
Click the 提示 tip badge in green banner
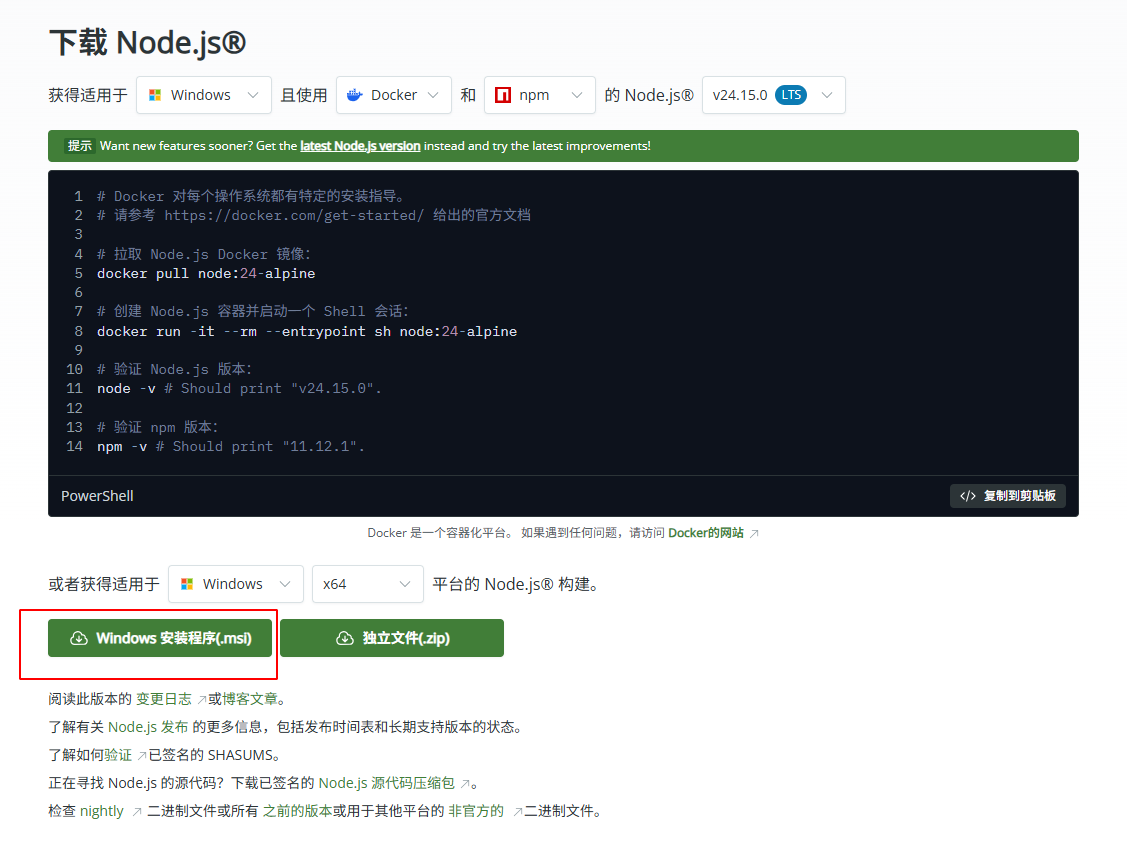(x=80, y=146)
